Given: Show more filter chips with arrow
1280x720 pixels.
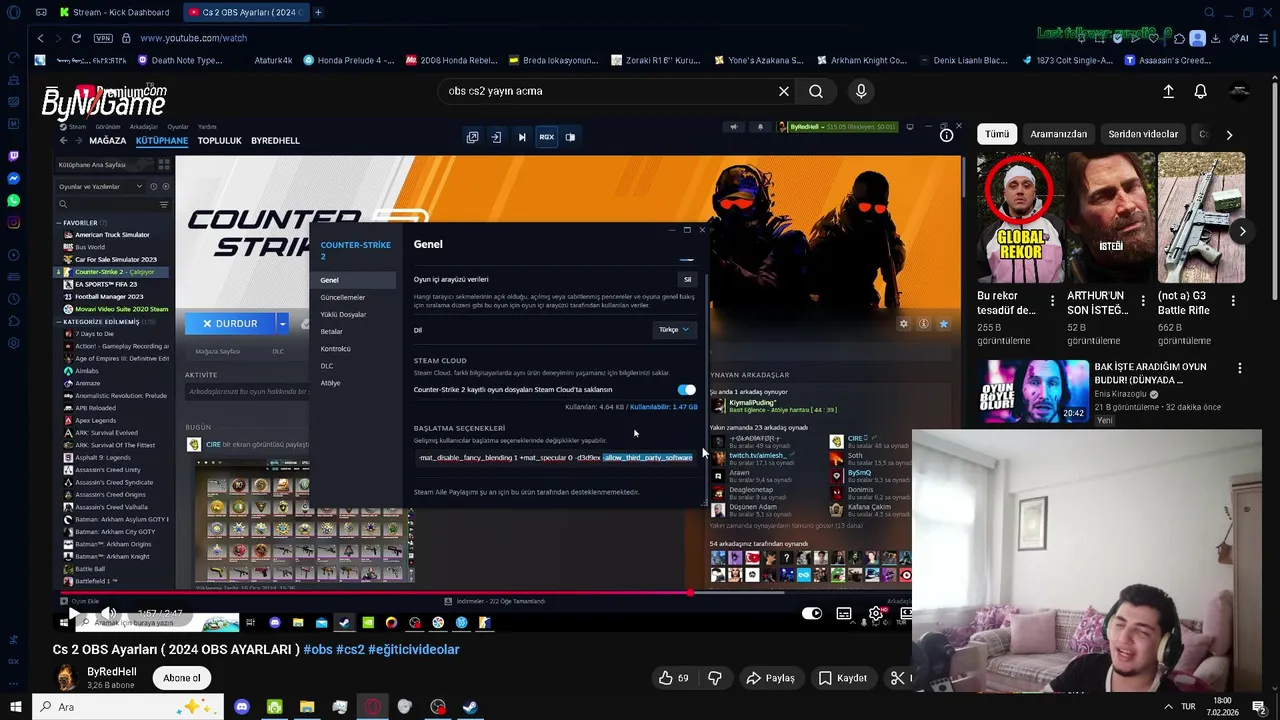Looking at the screenshot, I should (1229, 134).
